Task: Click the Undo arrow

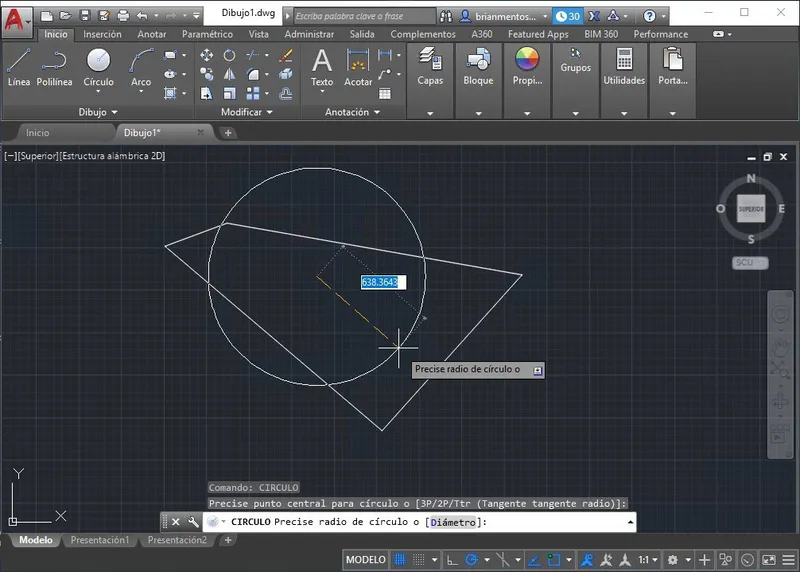Action: click(x=142, y=16)
